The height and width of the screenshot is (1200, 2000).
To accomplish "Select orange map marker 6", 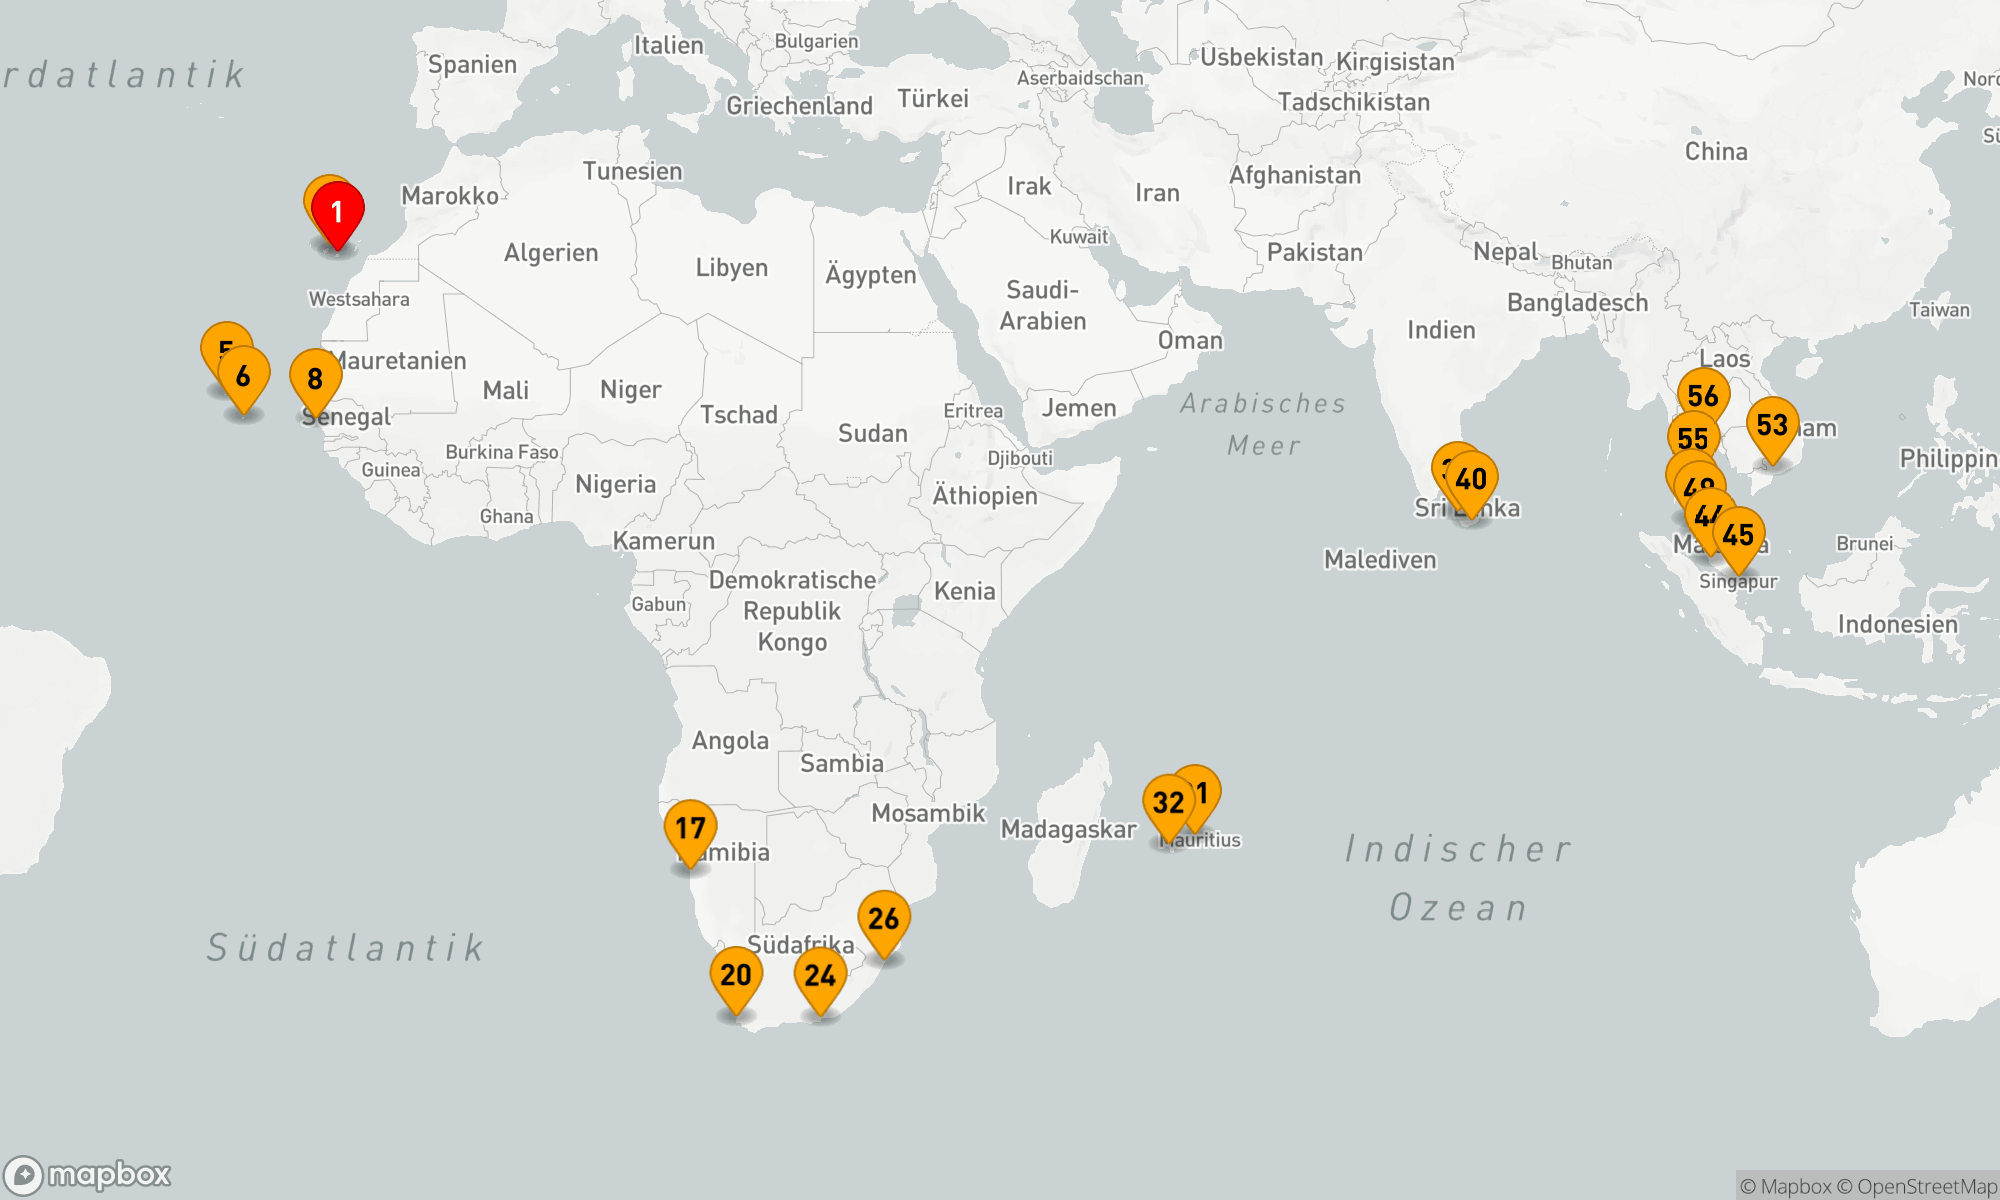I will (243, 375).
